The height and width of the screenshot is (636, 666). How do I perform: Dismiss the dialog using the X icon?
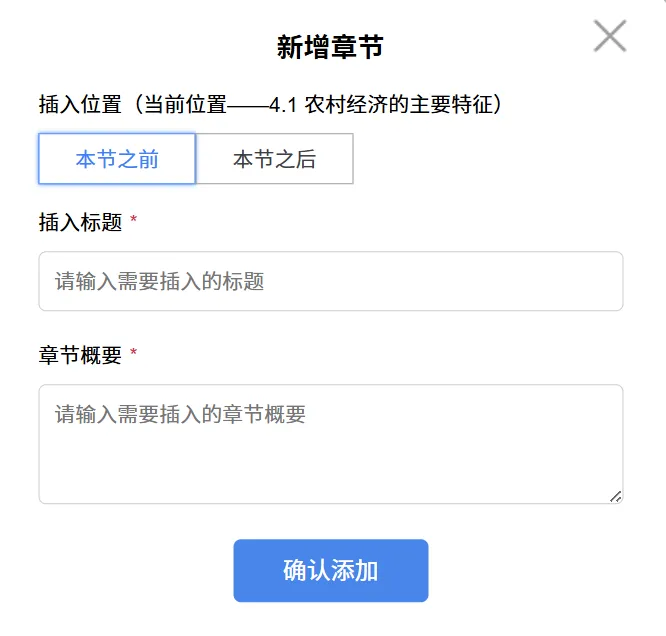point(609,36)
